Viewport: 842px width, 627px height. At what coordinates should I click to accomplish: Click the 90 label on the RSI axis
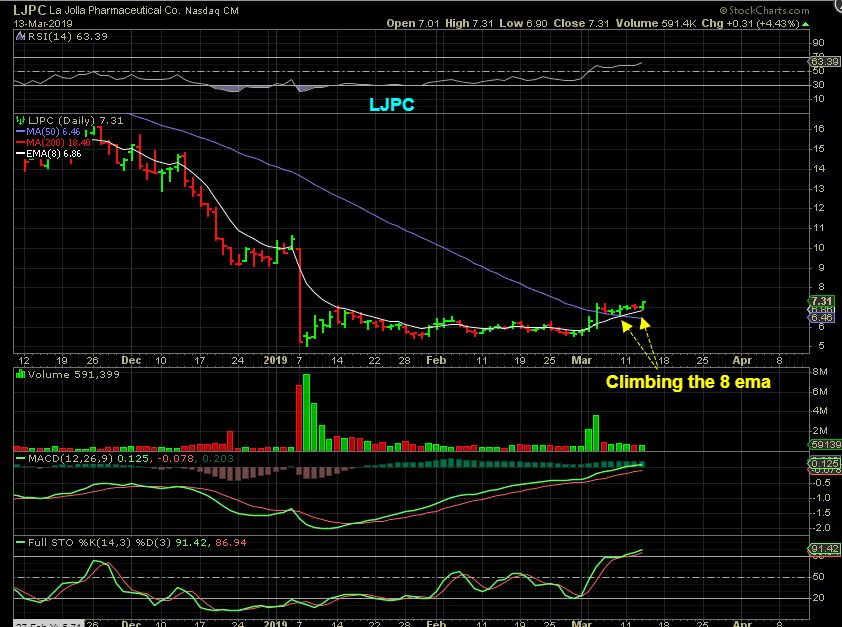coord(818,43)
